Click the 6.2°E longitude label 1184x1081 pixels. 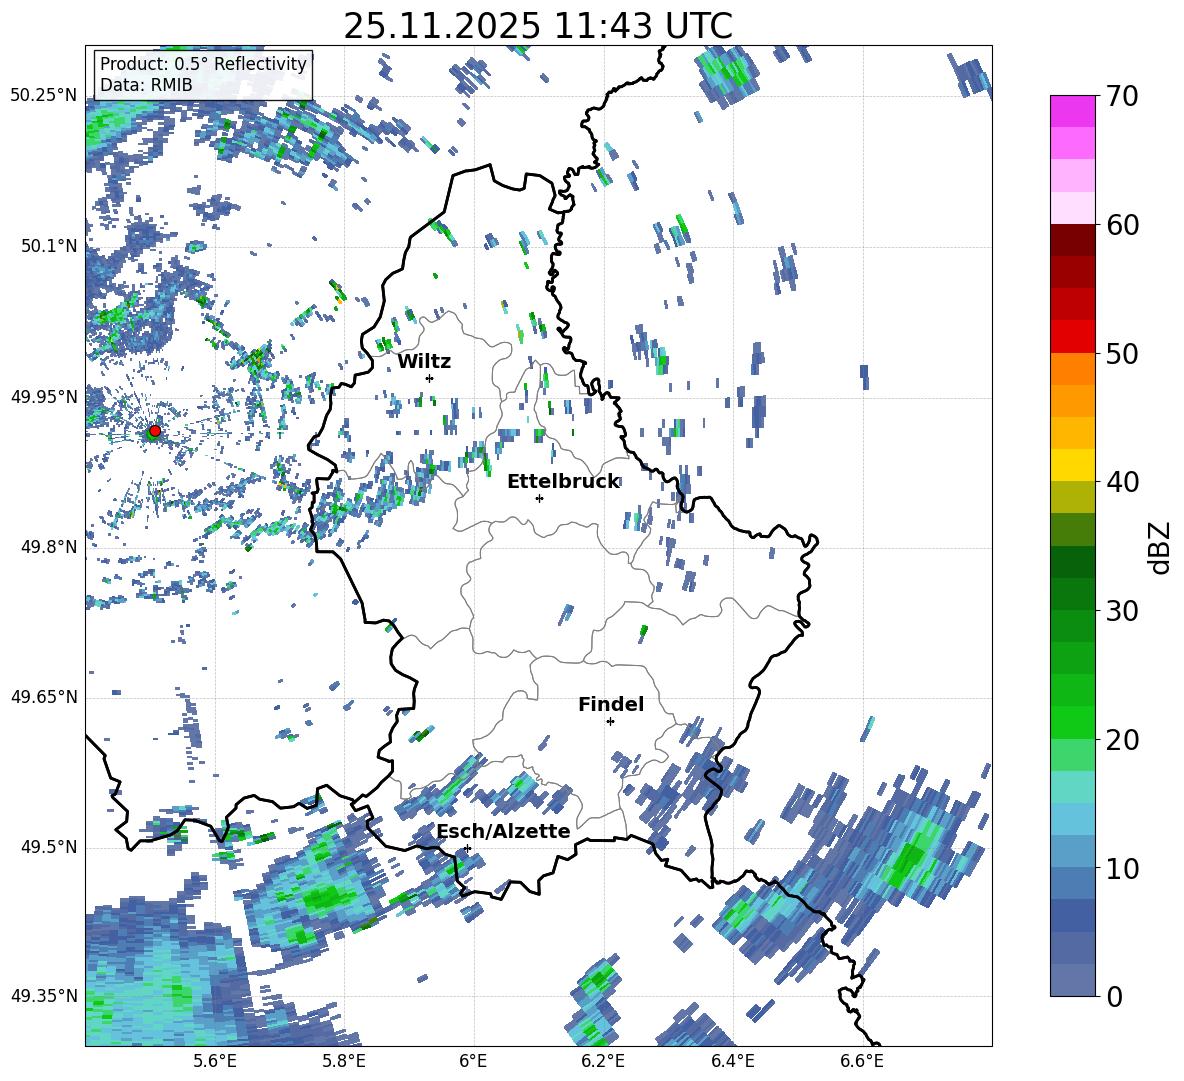603,1061
